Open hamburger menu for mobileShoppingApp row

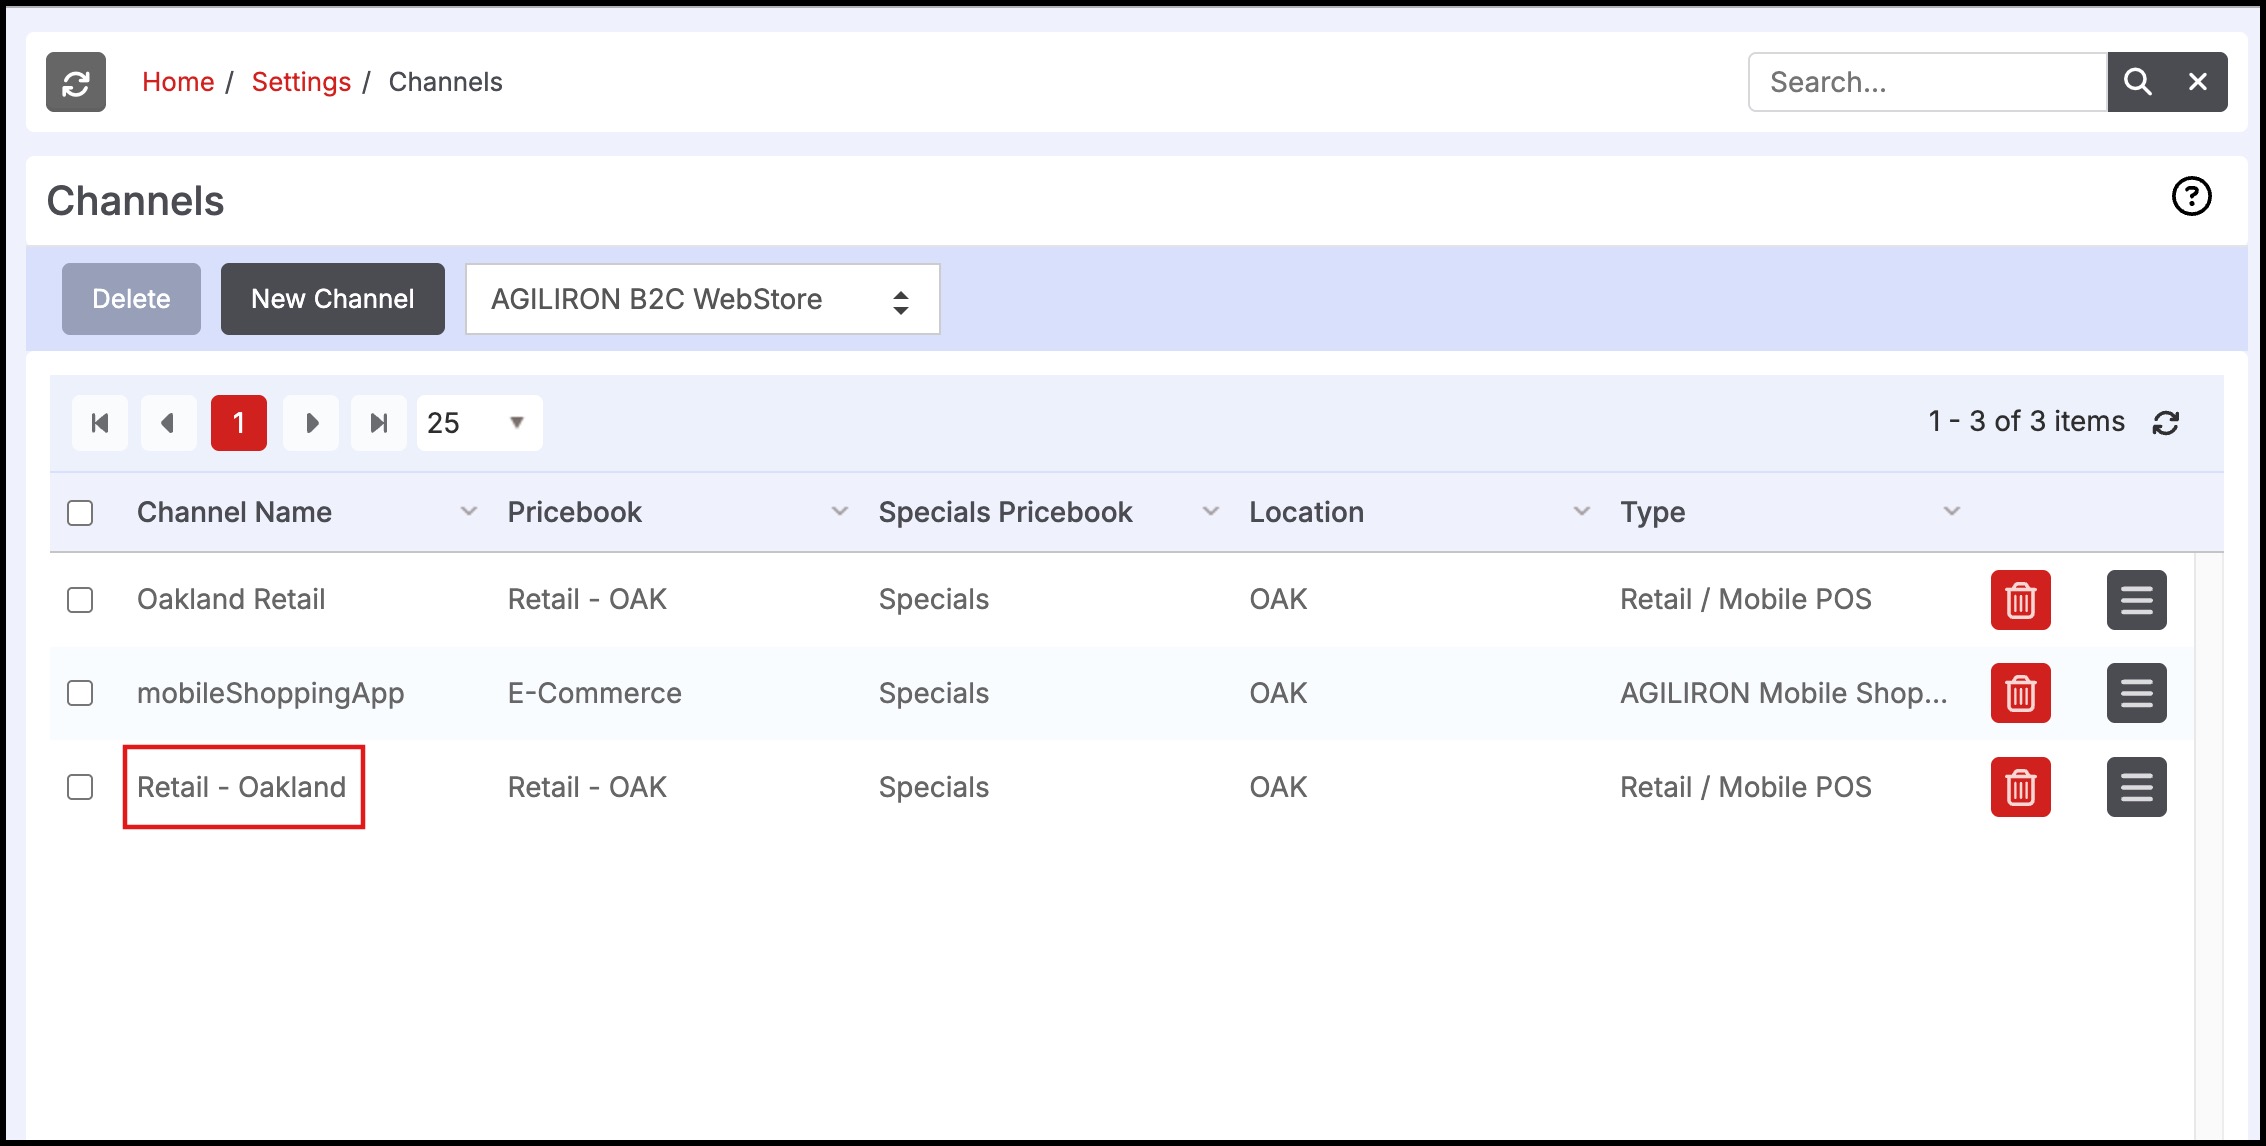click(2136, 693)
